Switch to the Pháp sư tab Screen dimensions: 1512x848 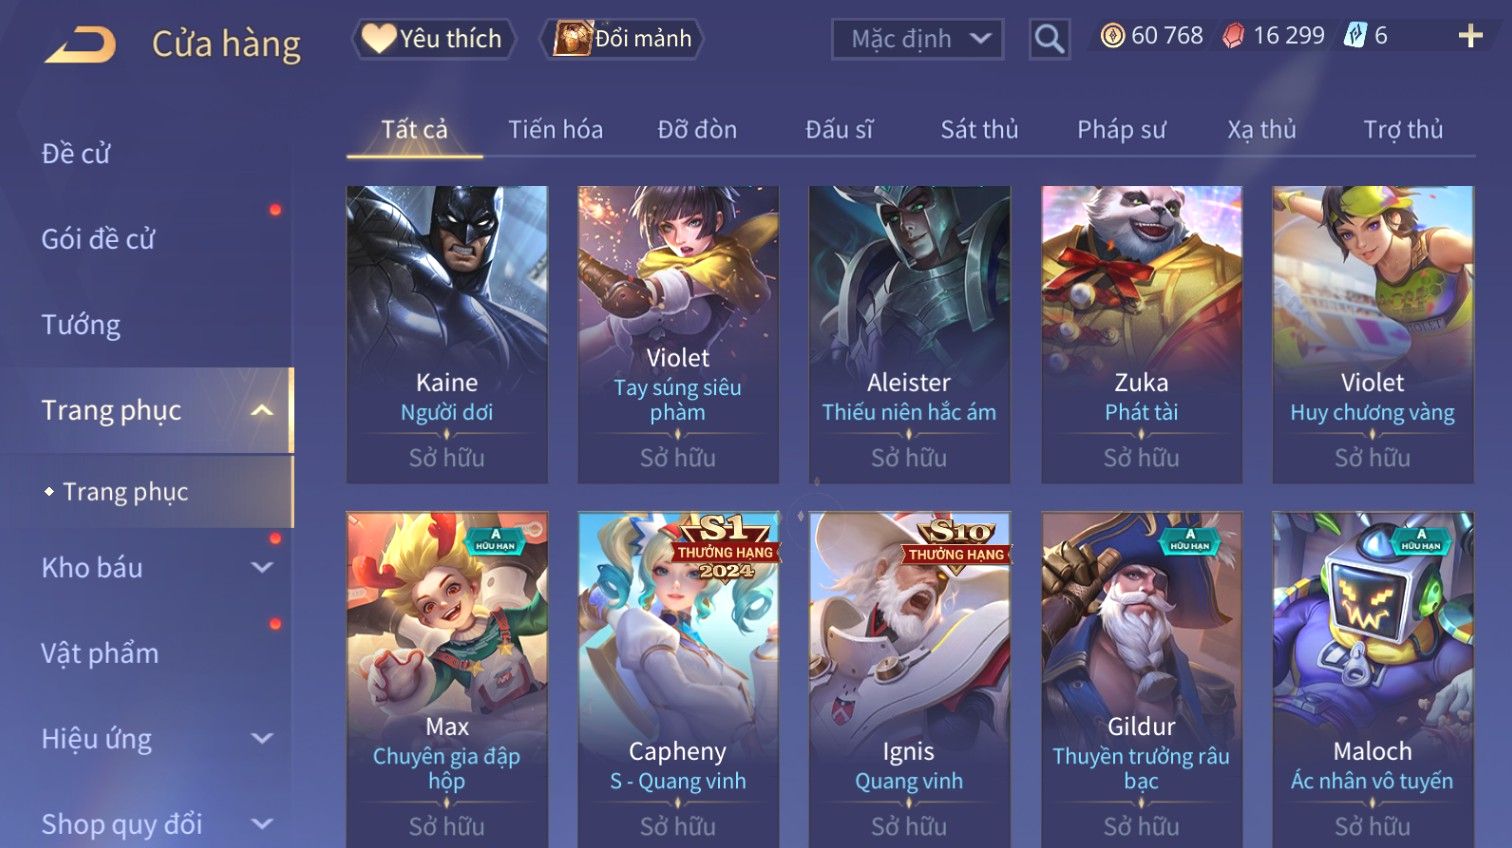pos(1121,130)
